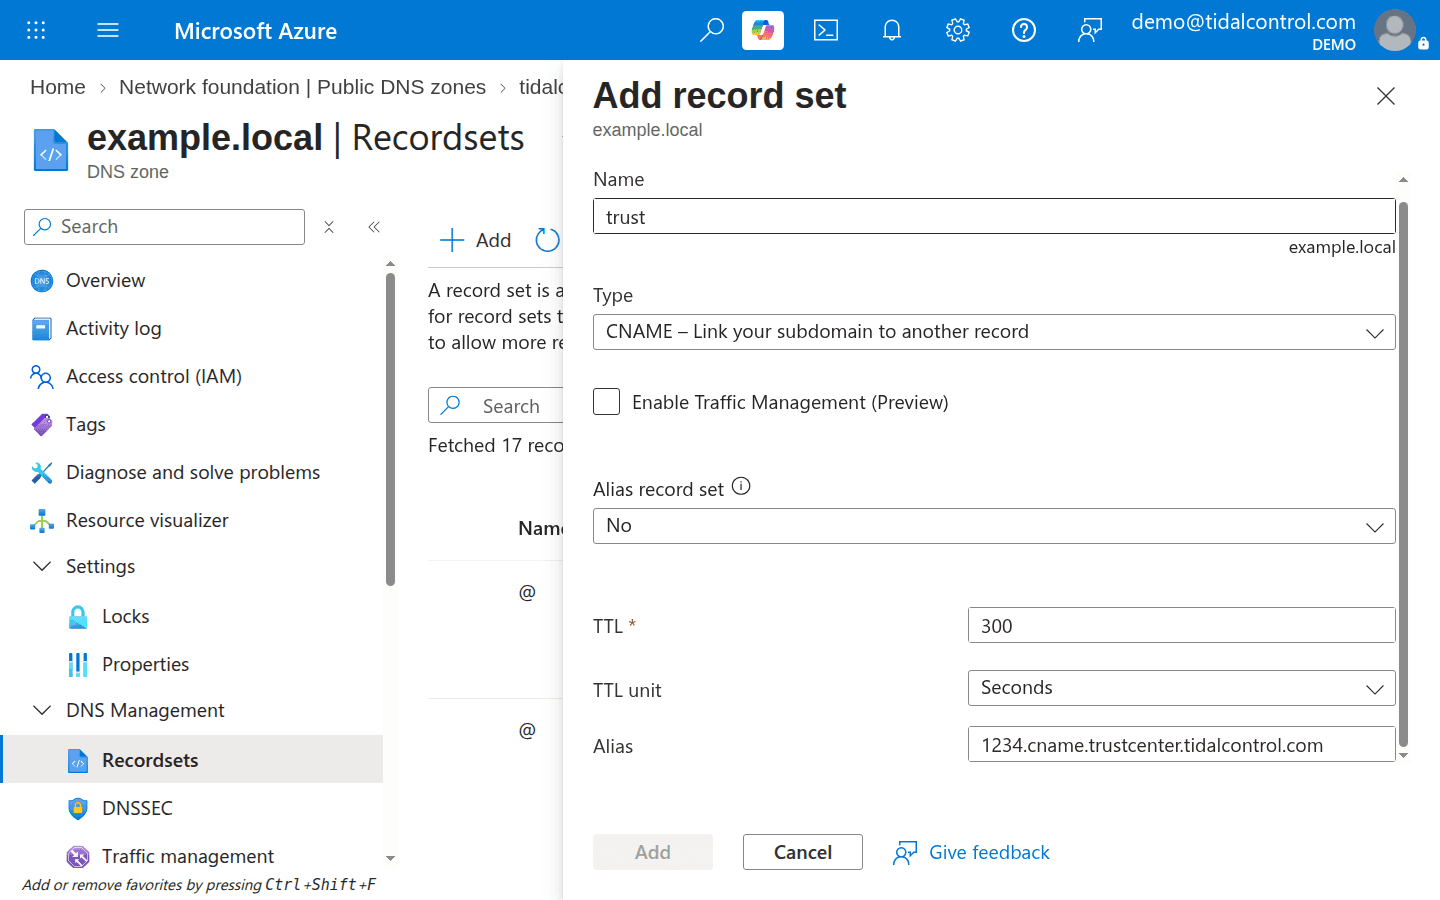Collapse the Settings section
Viewport: 1440px width, 900px height.
click(x=42, y=566)
